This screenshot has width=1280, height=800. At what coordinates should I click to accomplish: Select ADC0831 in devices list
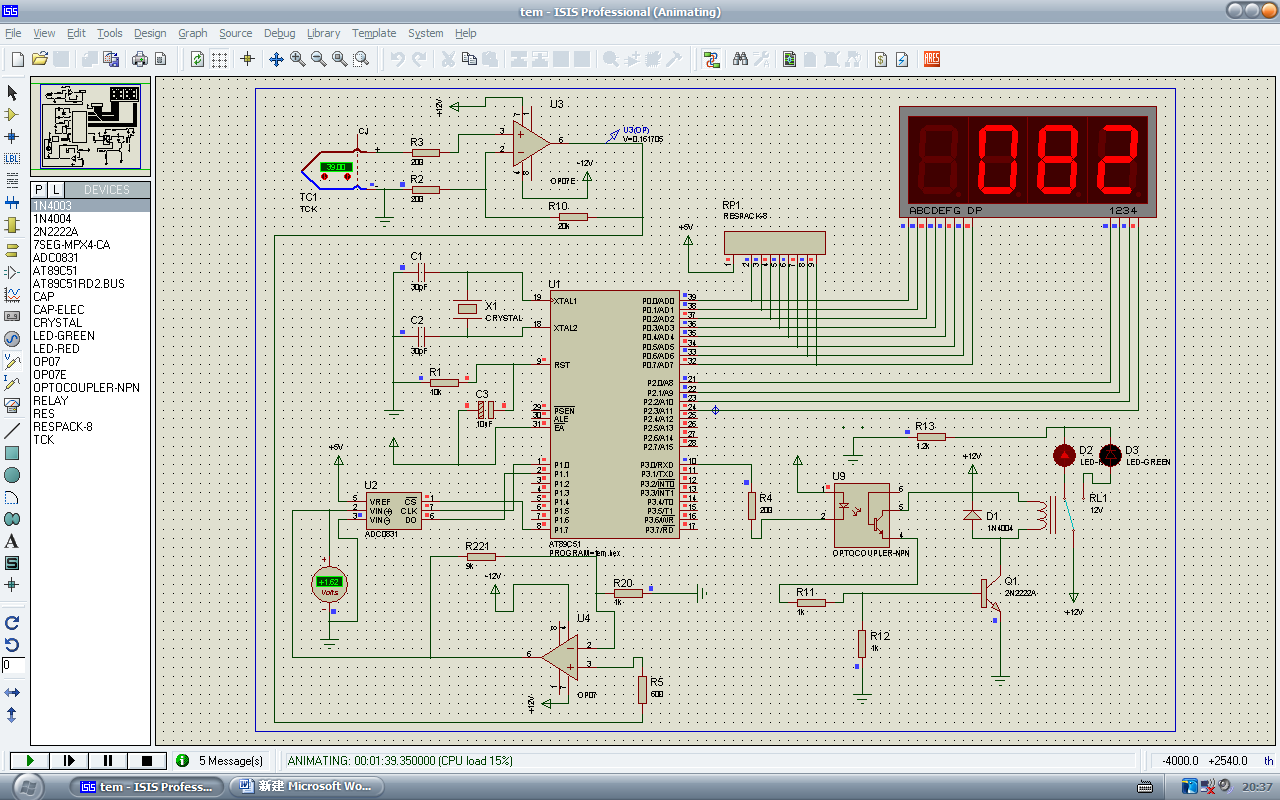pyautogui.click(x=91, y=258)
